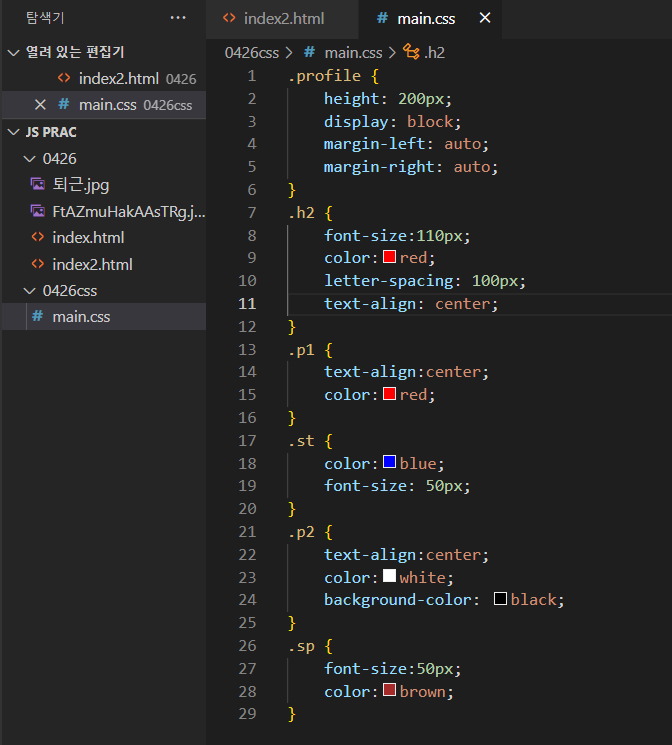Open index2.html in the 0426 folder
Screen dimensions: 672x745
coord(104,264)
